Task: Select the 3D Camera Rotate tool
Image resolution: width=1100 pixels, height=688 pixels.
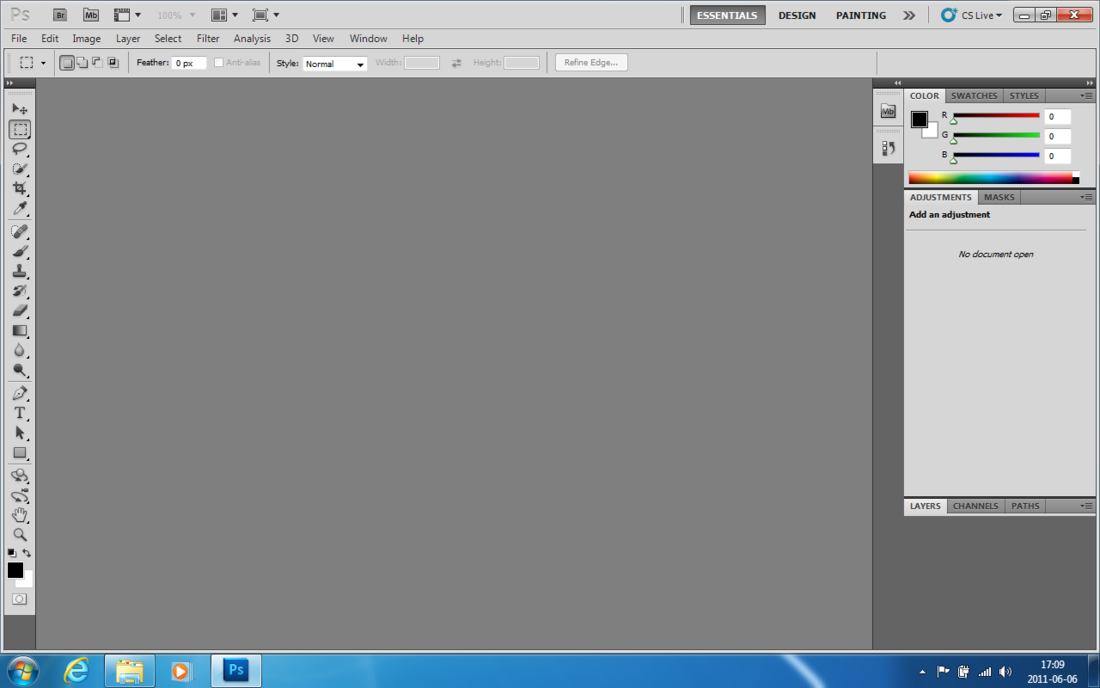Action: [x=20, y=496]
